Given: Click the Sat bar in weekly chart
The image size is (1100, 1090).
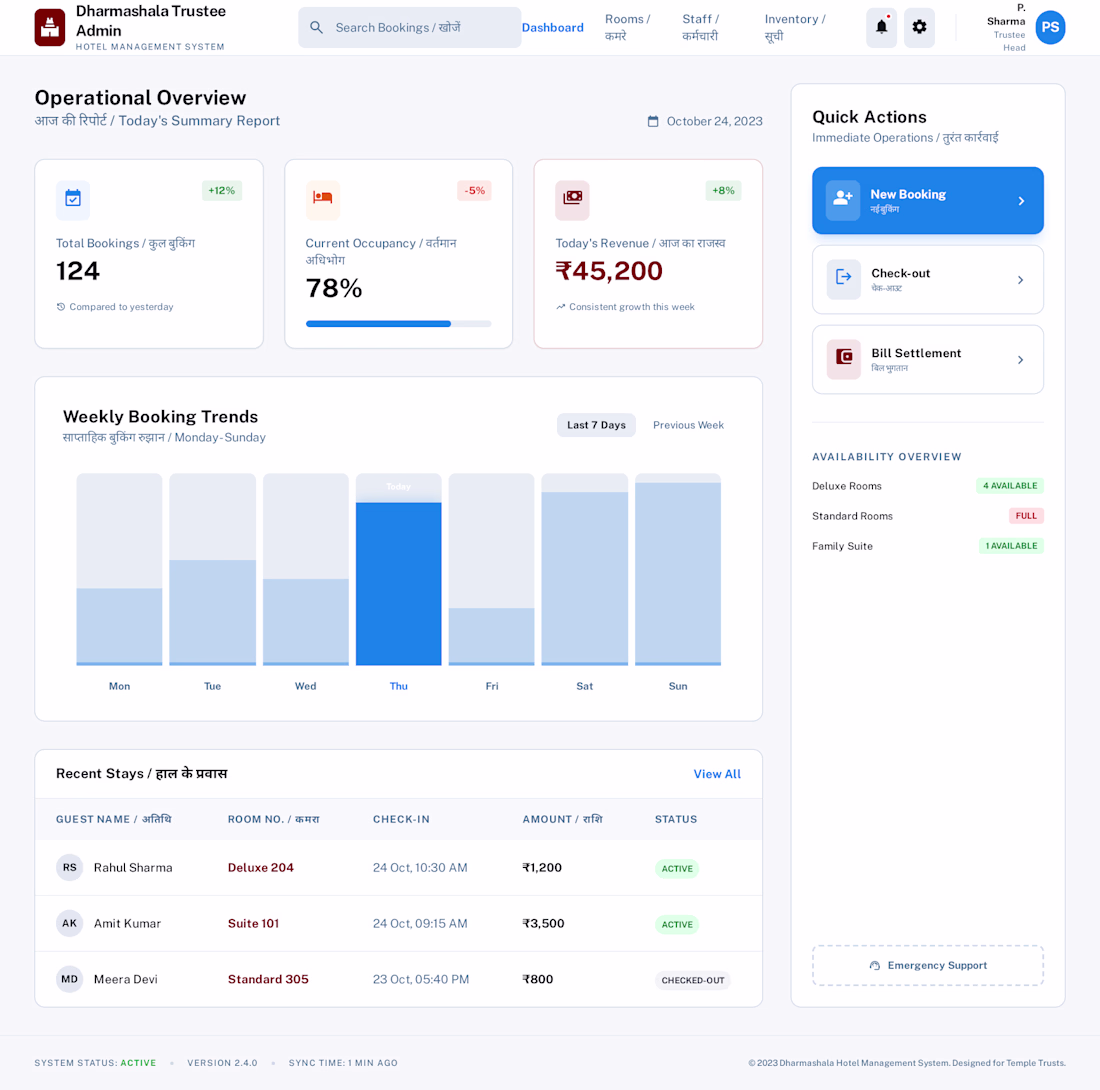Looking at the screenshot, I should point(584,578).
